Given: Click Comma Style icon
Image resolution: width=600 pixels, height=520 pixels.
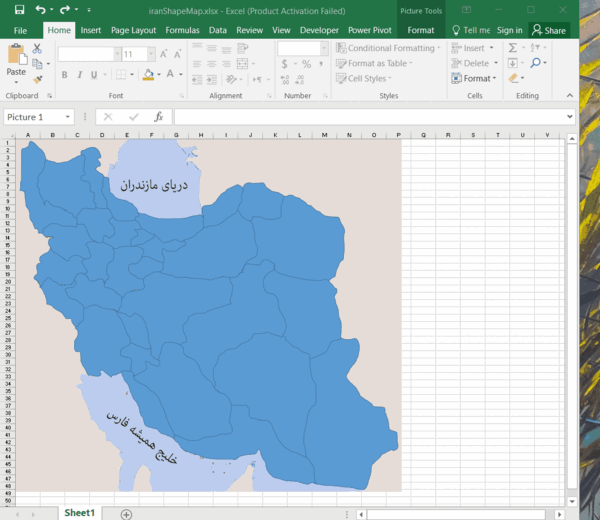Looking at the screenshot, I should pyautogui.click(x=321, y=64).
